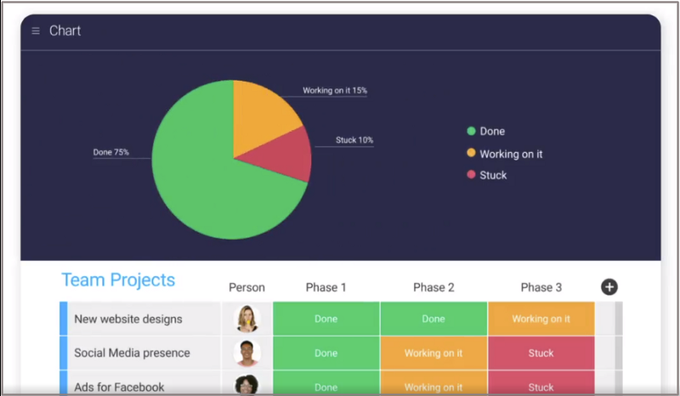
Task: Change Phase 1 status of New website designs
Action: [x=326, y=319]
